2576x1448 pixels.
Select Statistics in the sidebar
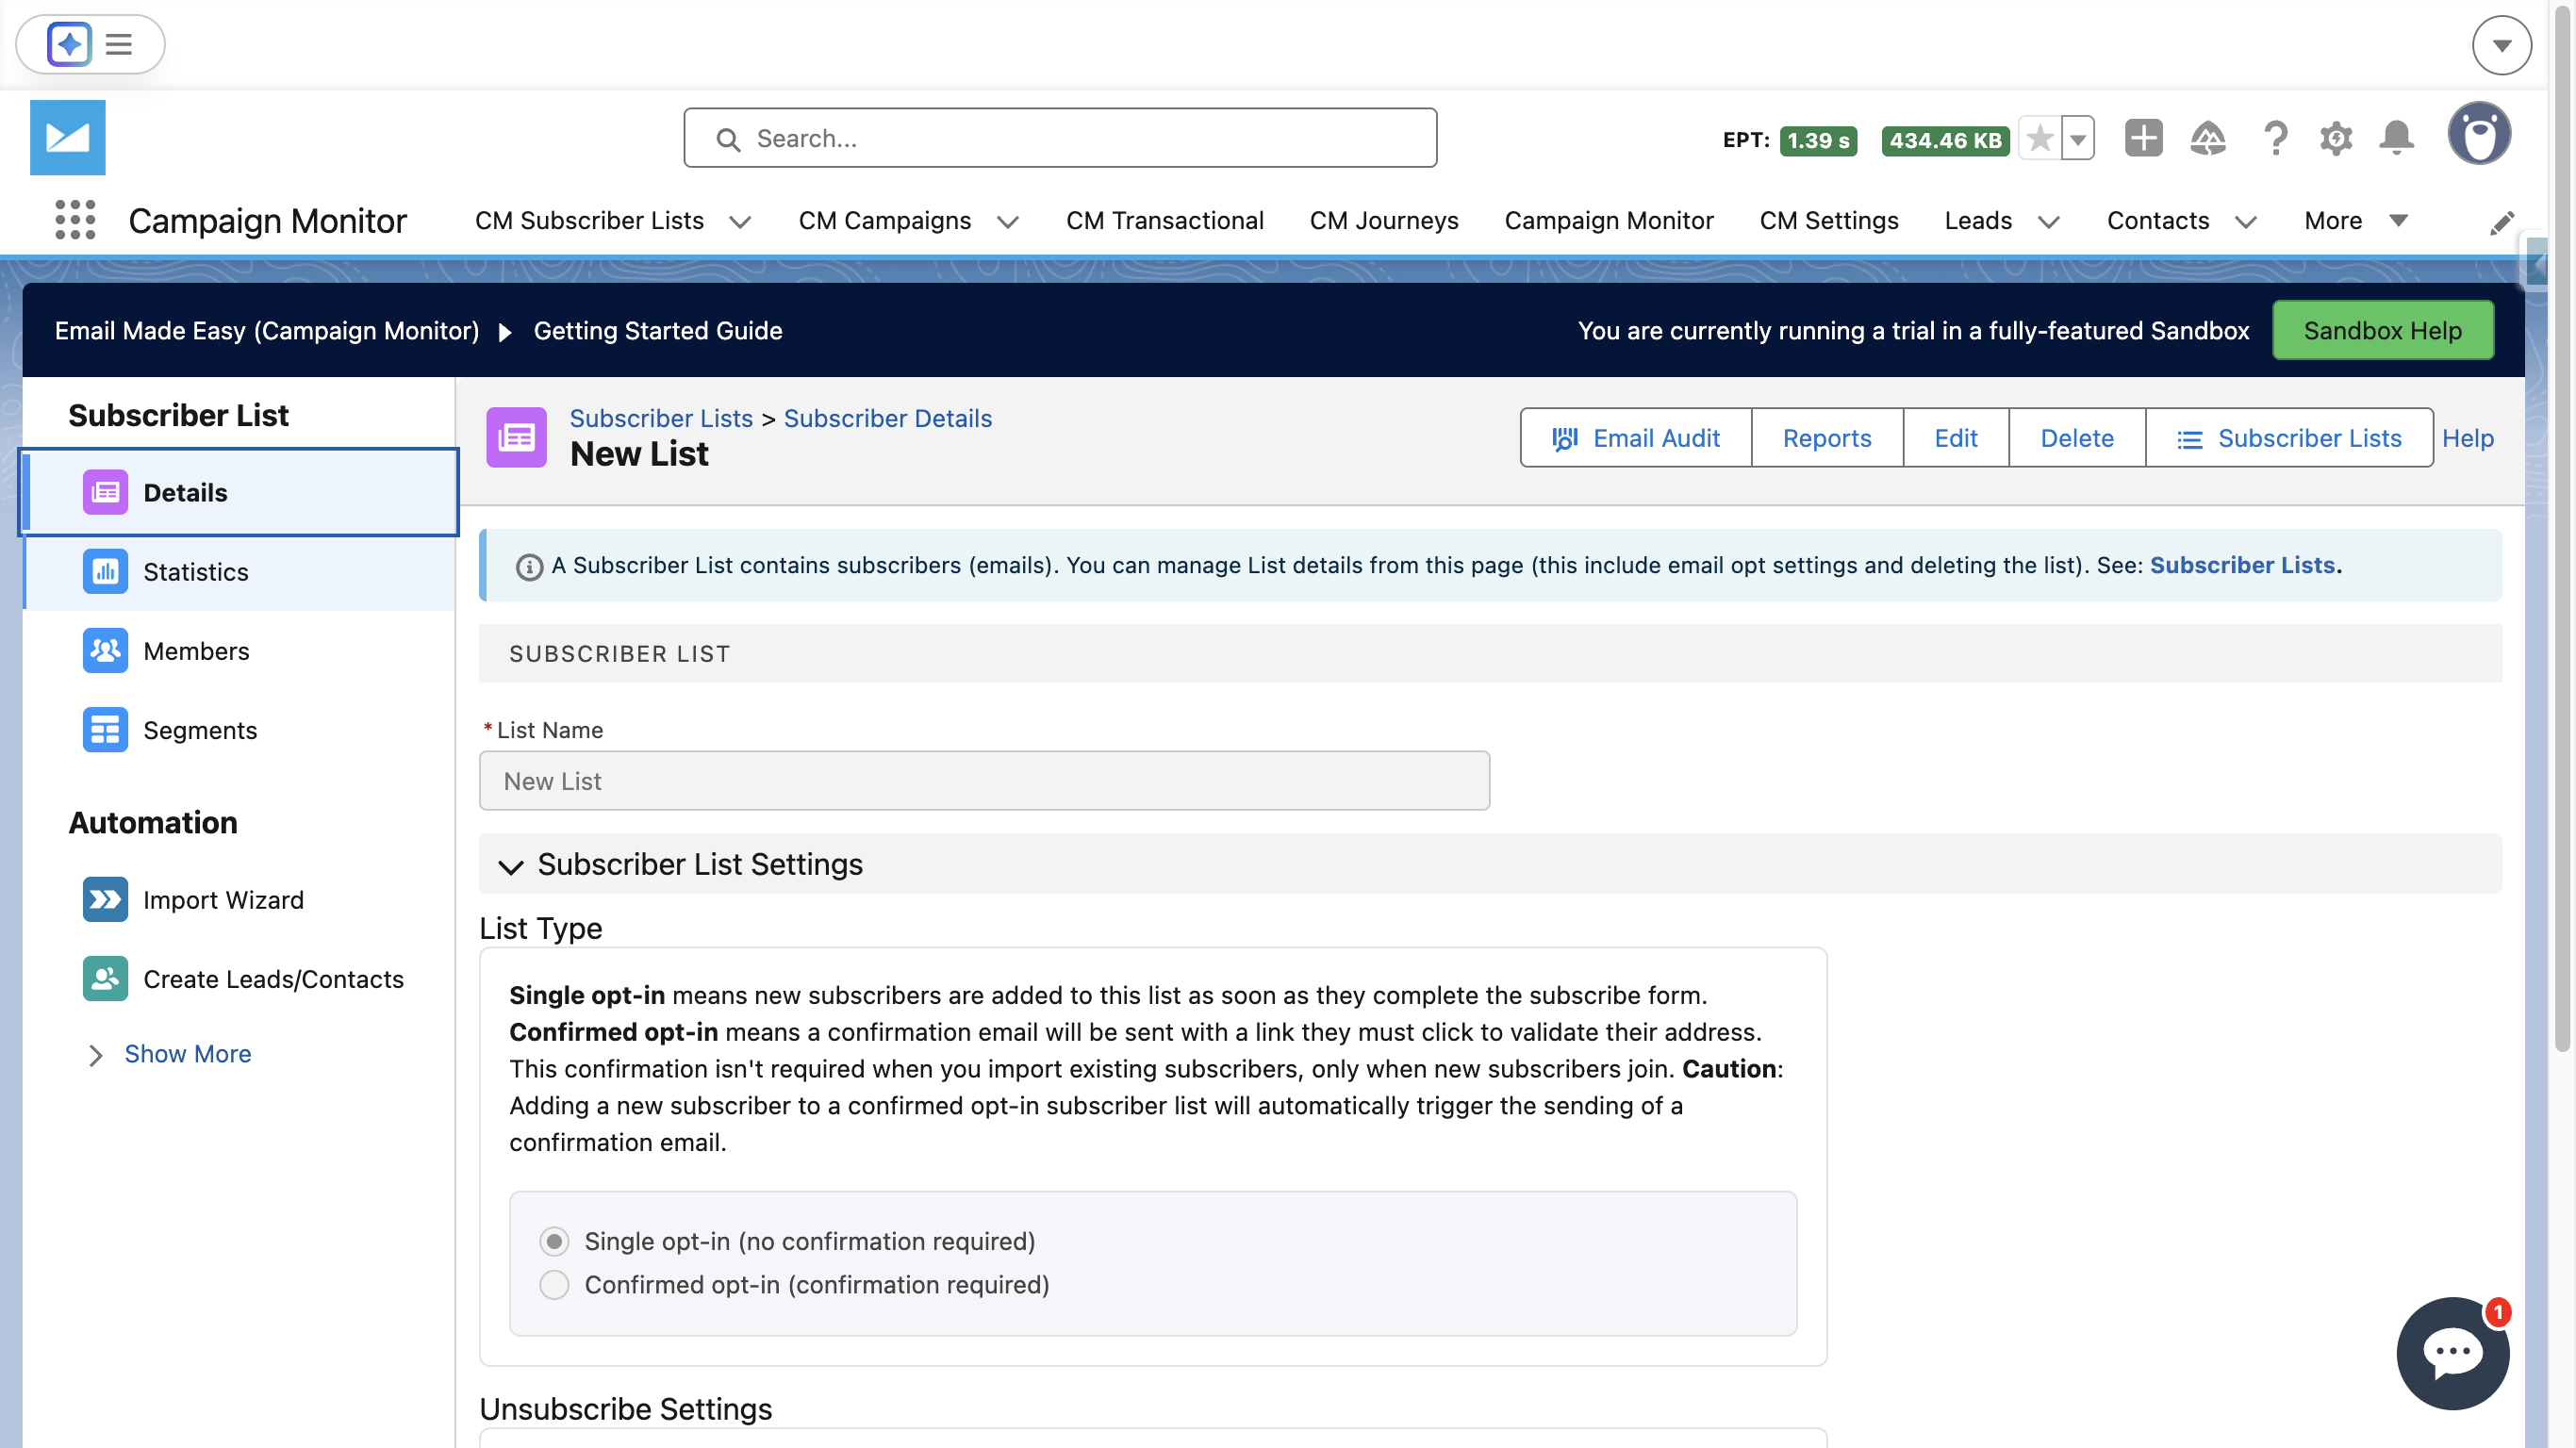(x=239, y=571)
